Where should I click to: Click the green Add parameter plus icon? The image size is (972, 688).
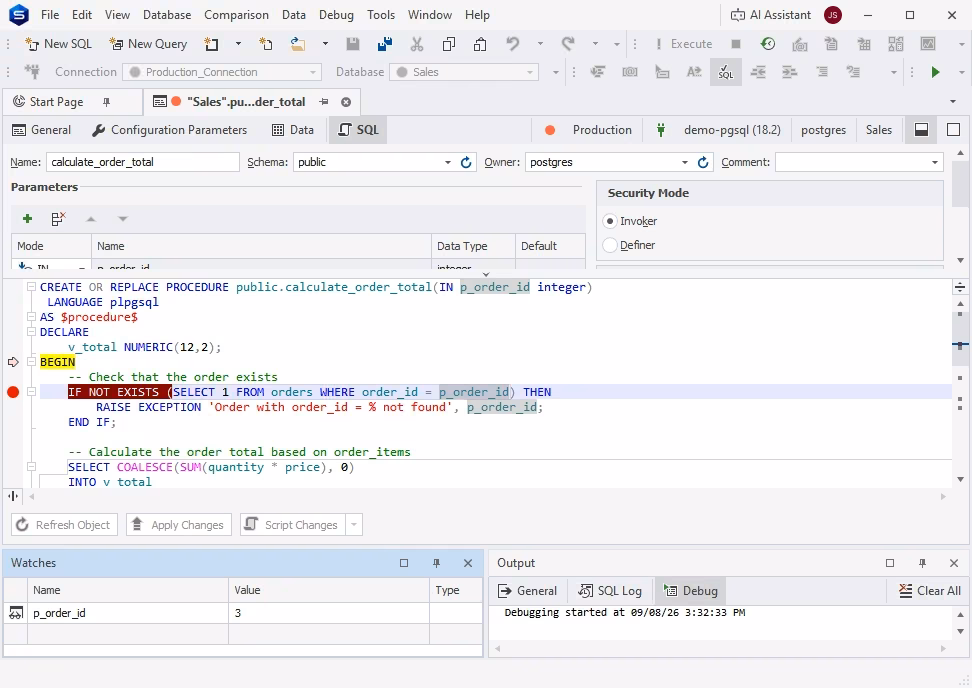point(27,219)
